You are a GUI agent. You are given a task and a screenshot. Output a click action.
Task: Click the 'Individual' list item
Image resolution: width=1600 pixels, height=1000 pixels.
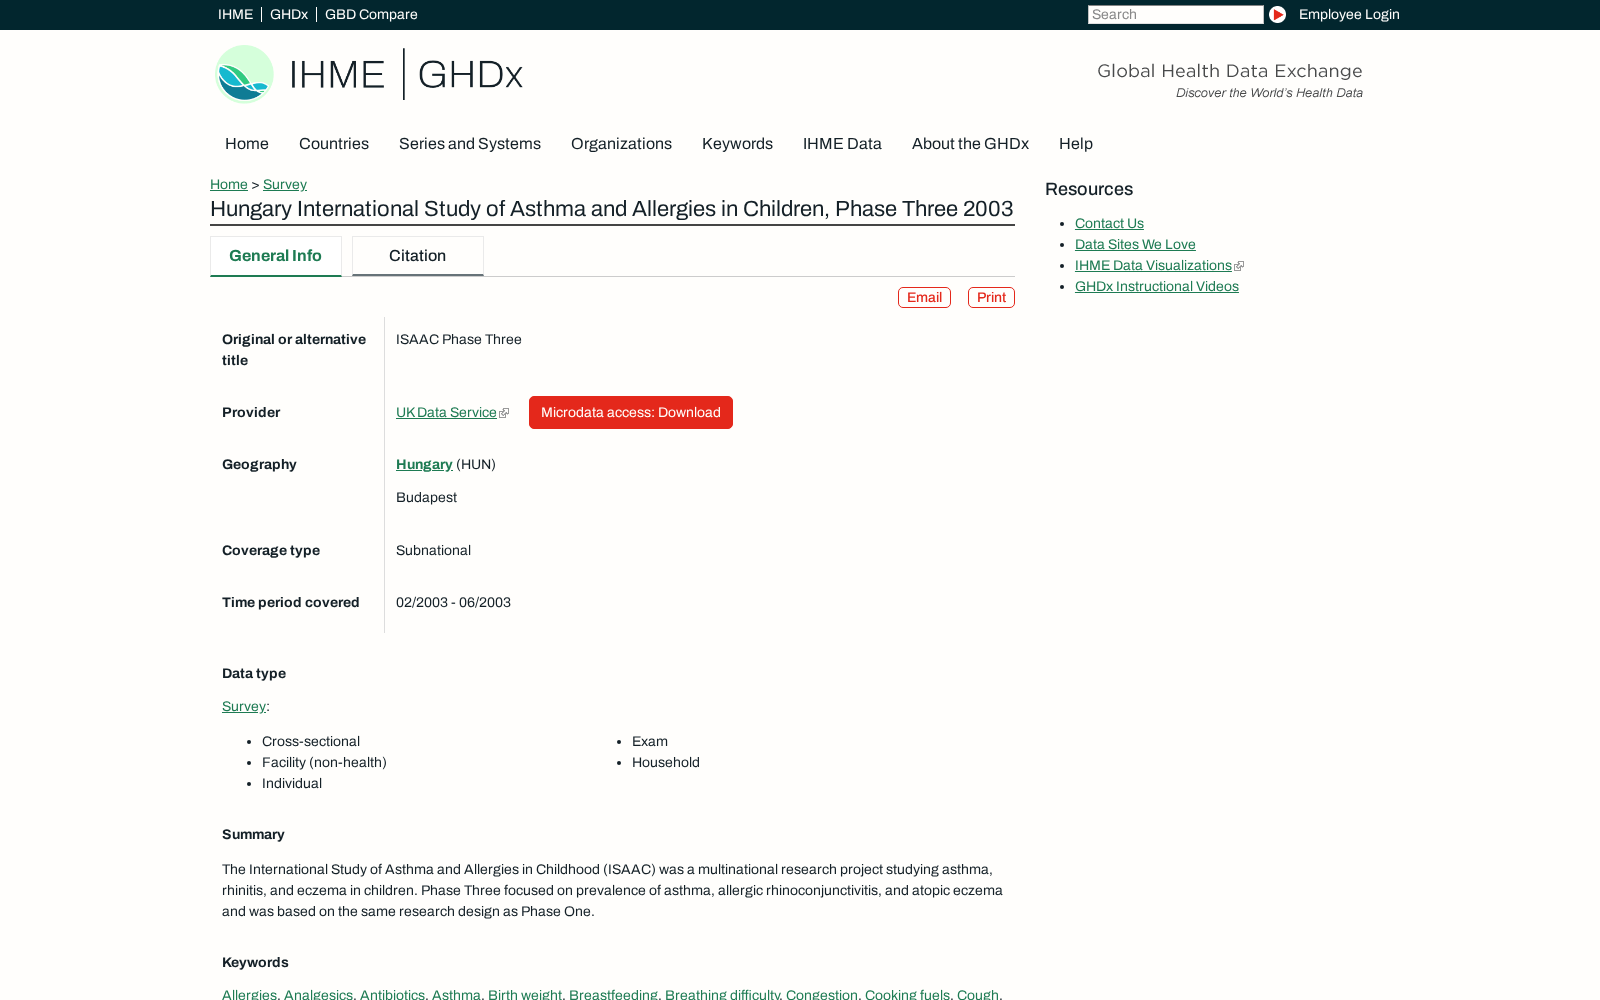coord(292,783)
